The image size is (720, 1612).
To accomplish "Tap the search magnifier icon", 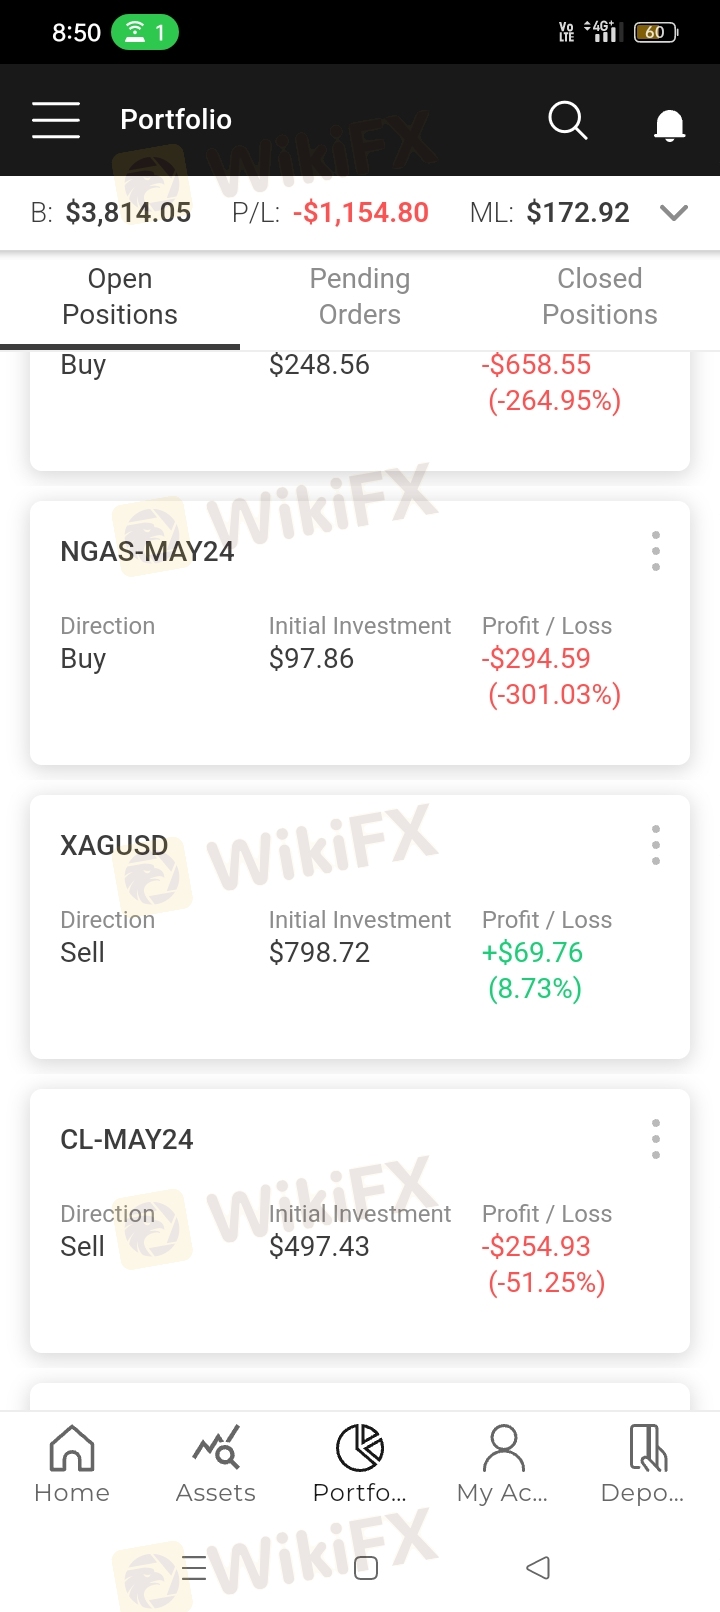I will 567,120.
